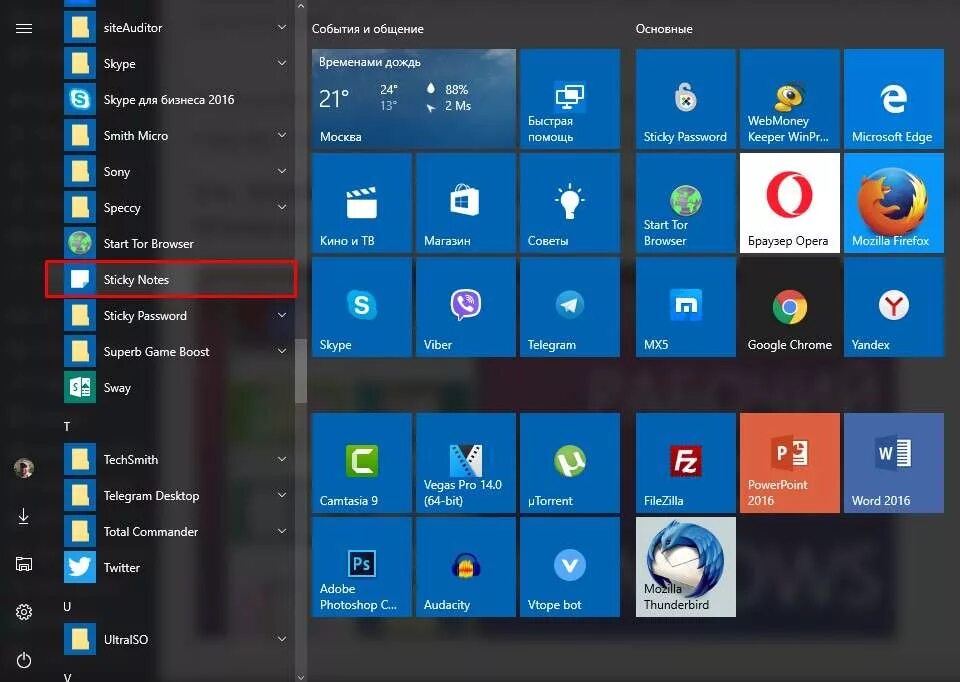960x682 pixels.
Task: Click the Основные group title
Action: (664, 29)
